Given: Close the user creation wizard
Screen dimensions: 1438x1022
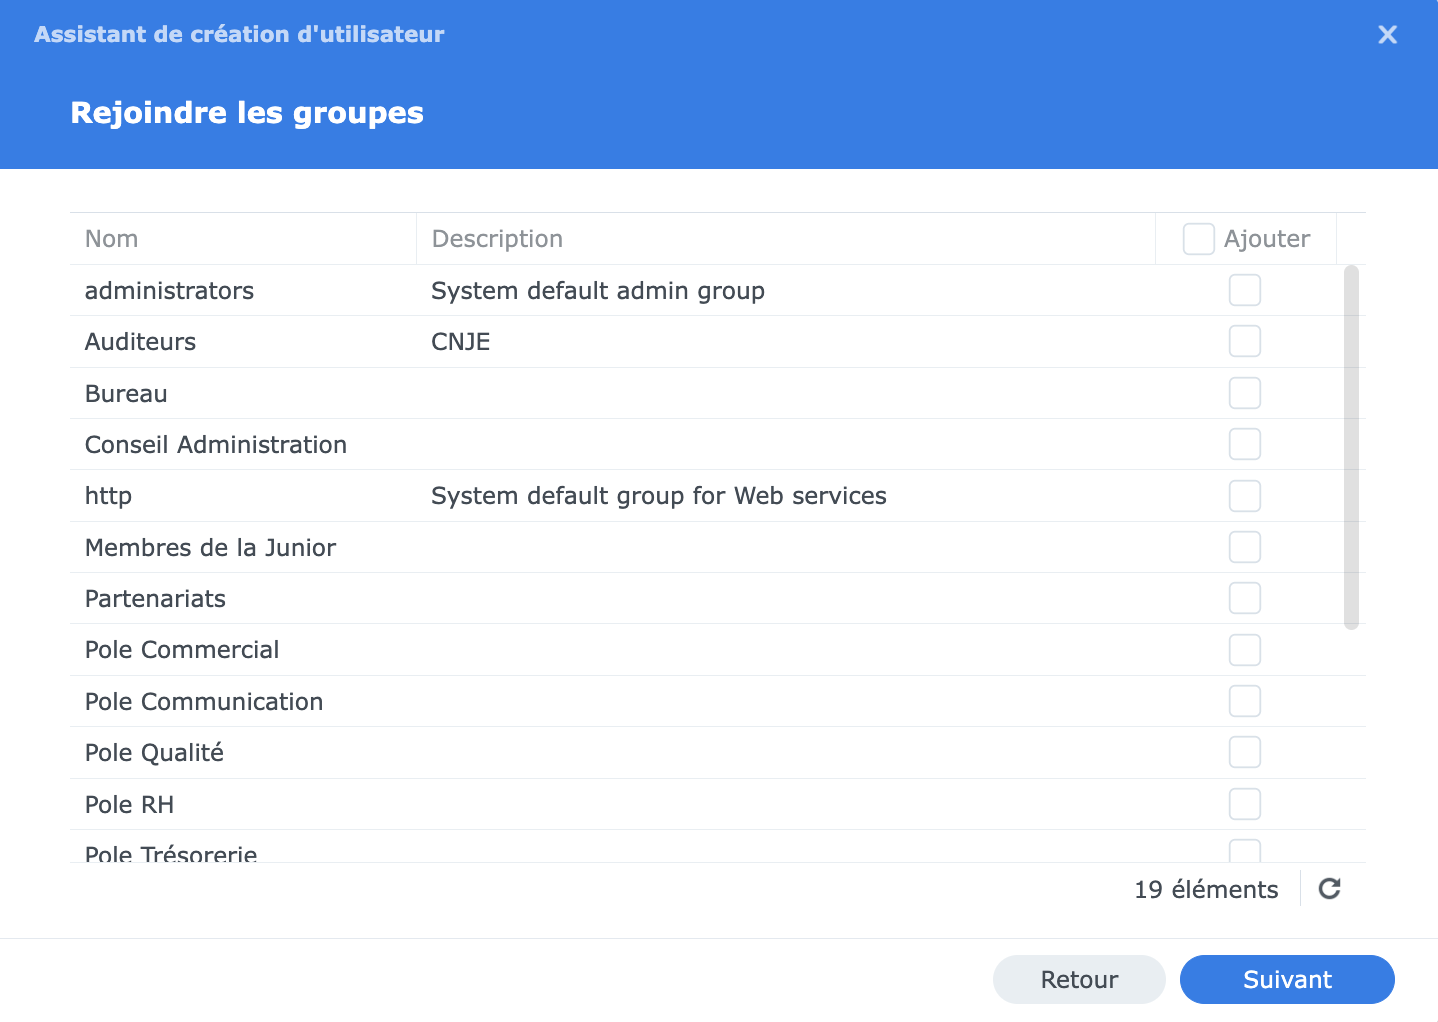Looking at the screenshot, I should click(1387, 34).
